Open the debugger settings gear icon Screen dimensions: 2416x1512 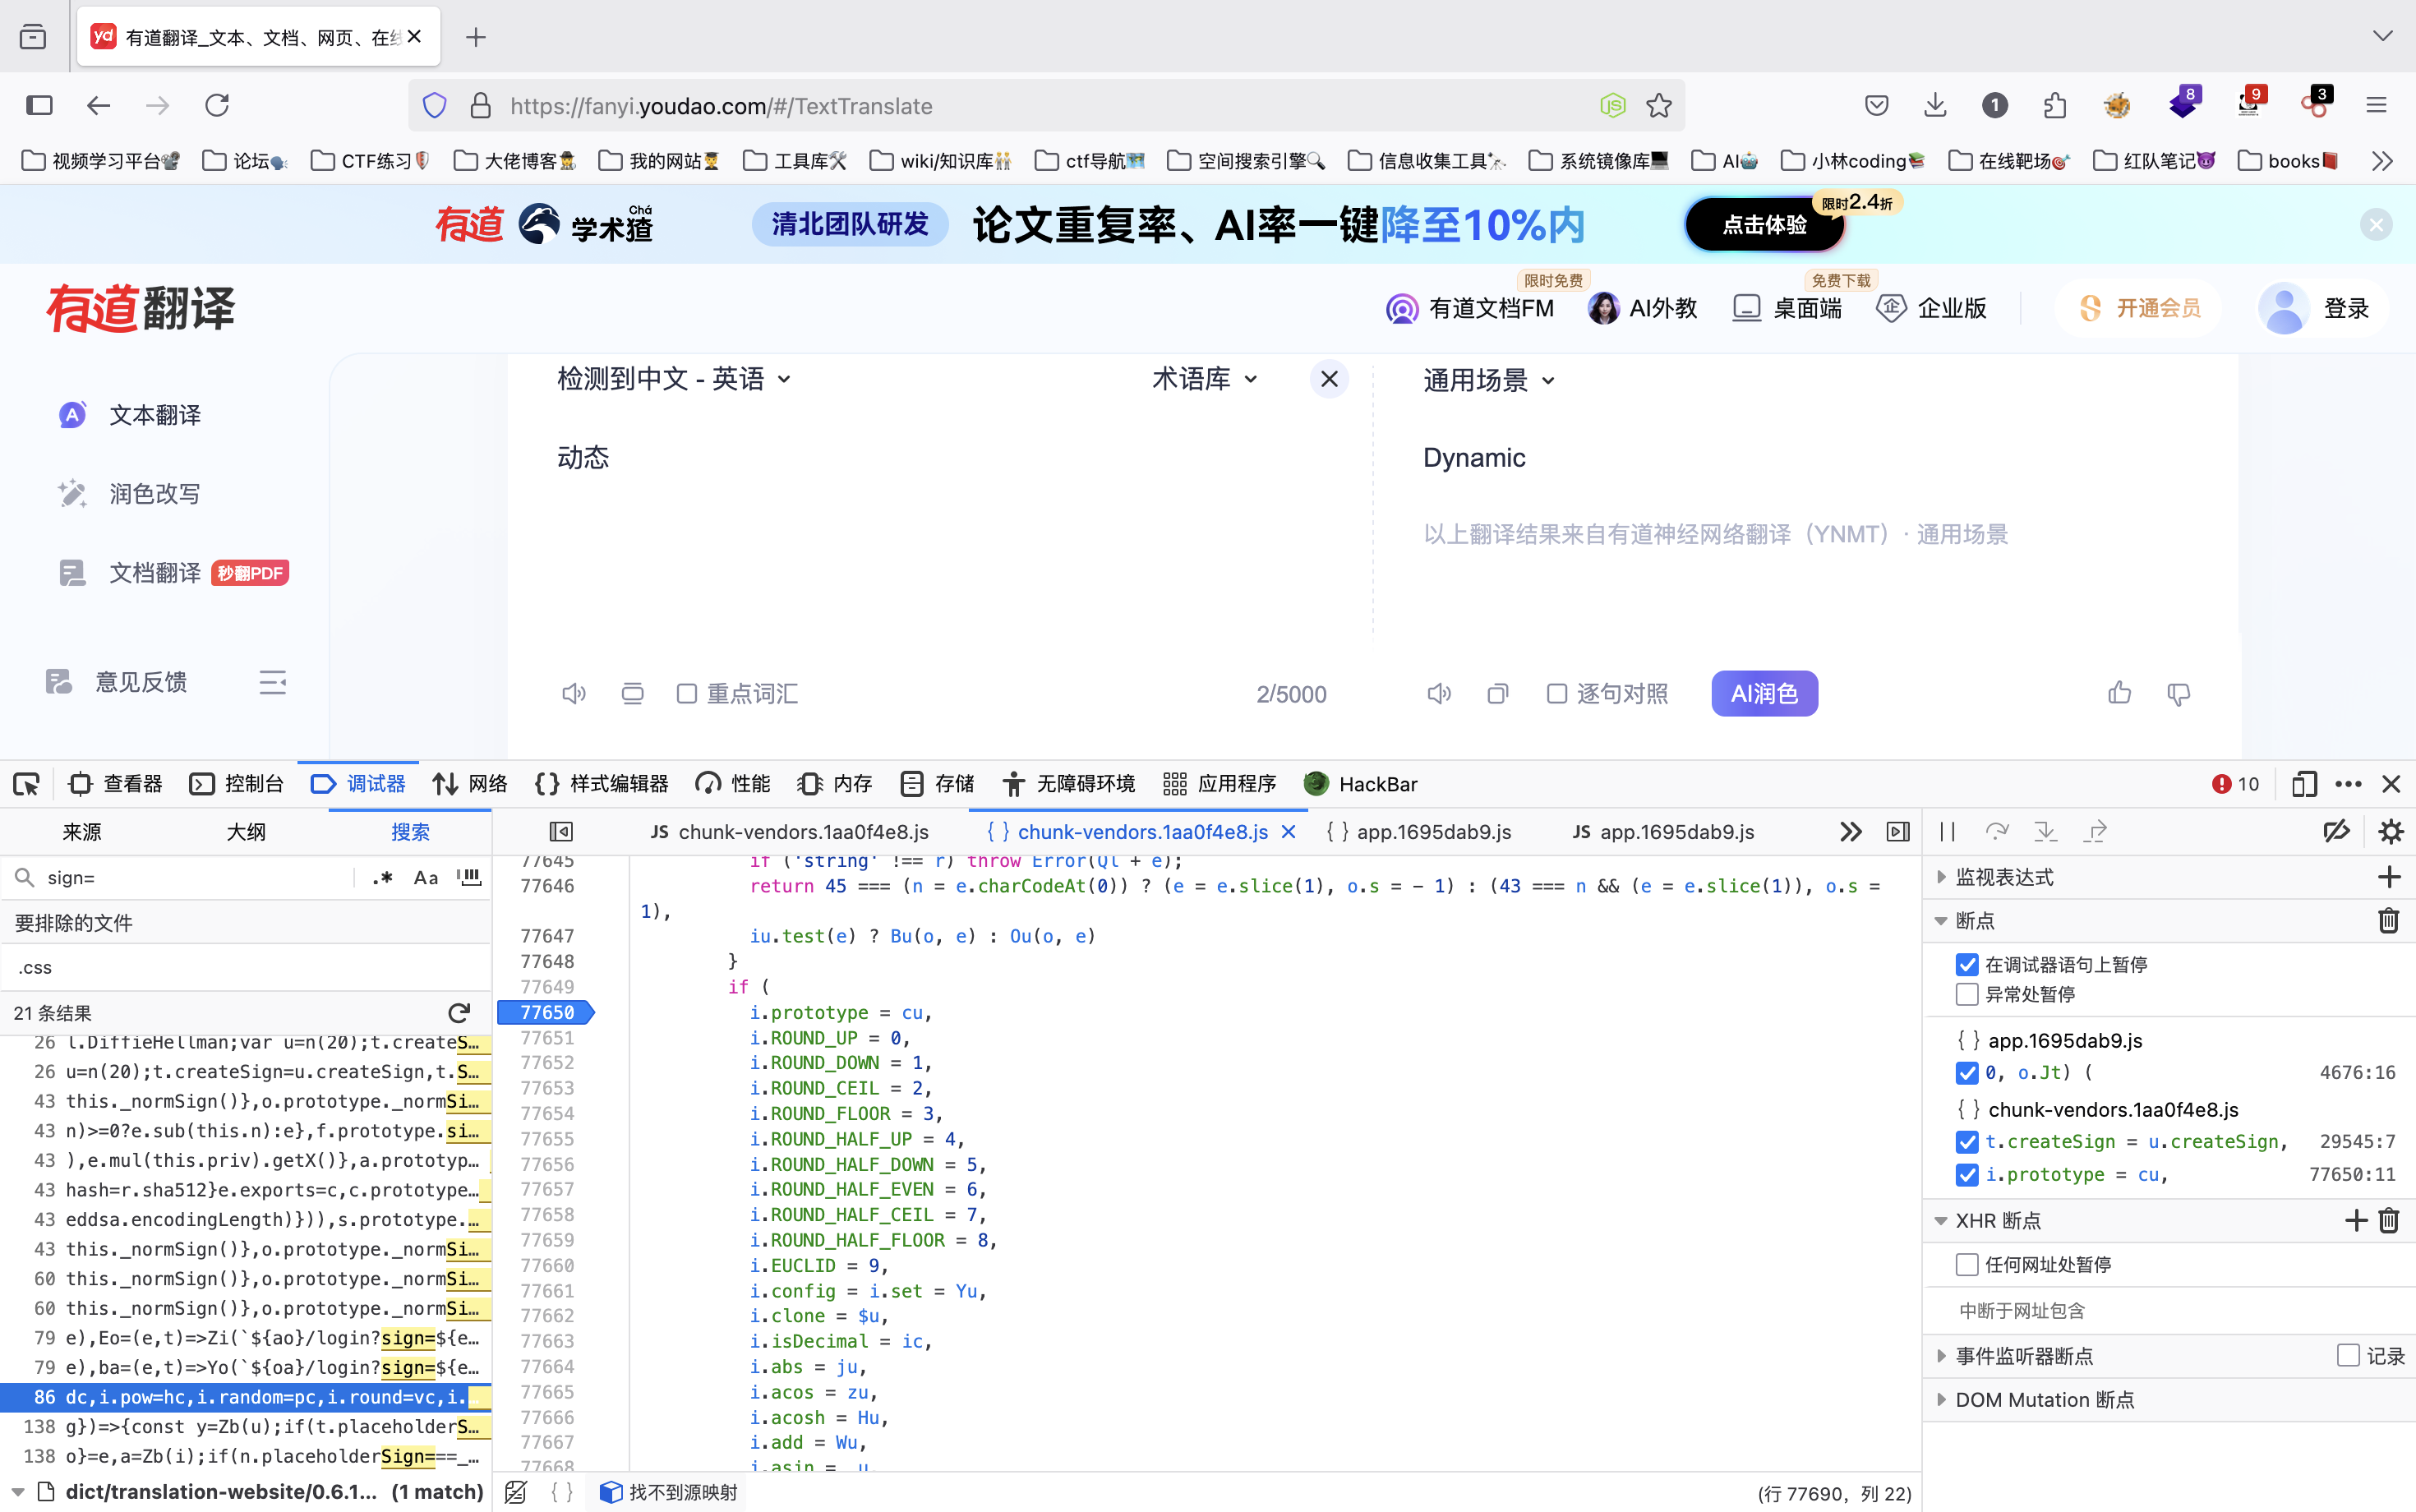click(2391, 830)
